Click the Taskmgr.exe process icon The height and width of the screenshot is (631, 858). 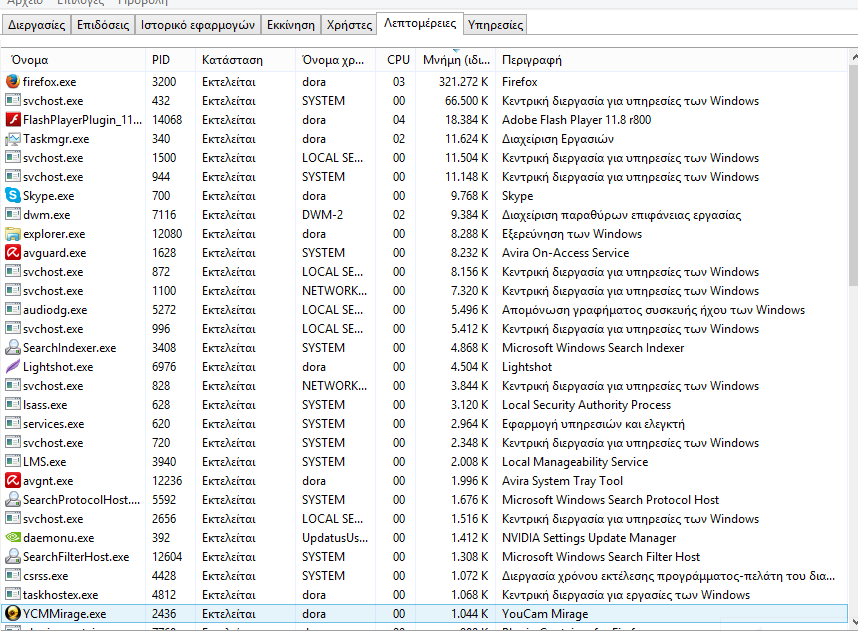pos(13,138)
